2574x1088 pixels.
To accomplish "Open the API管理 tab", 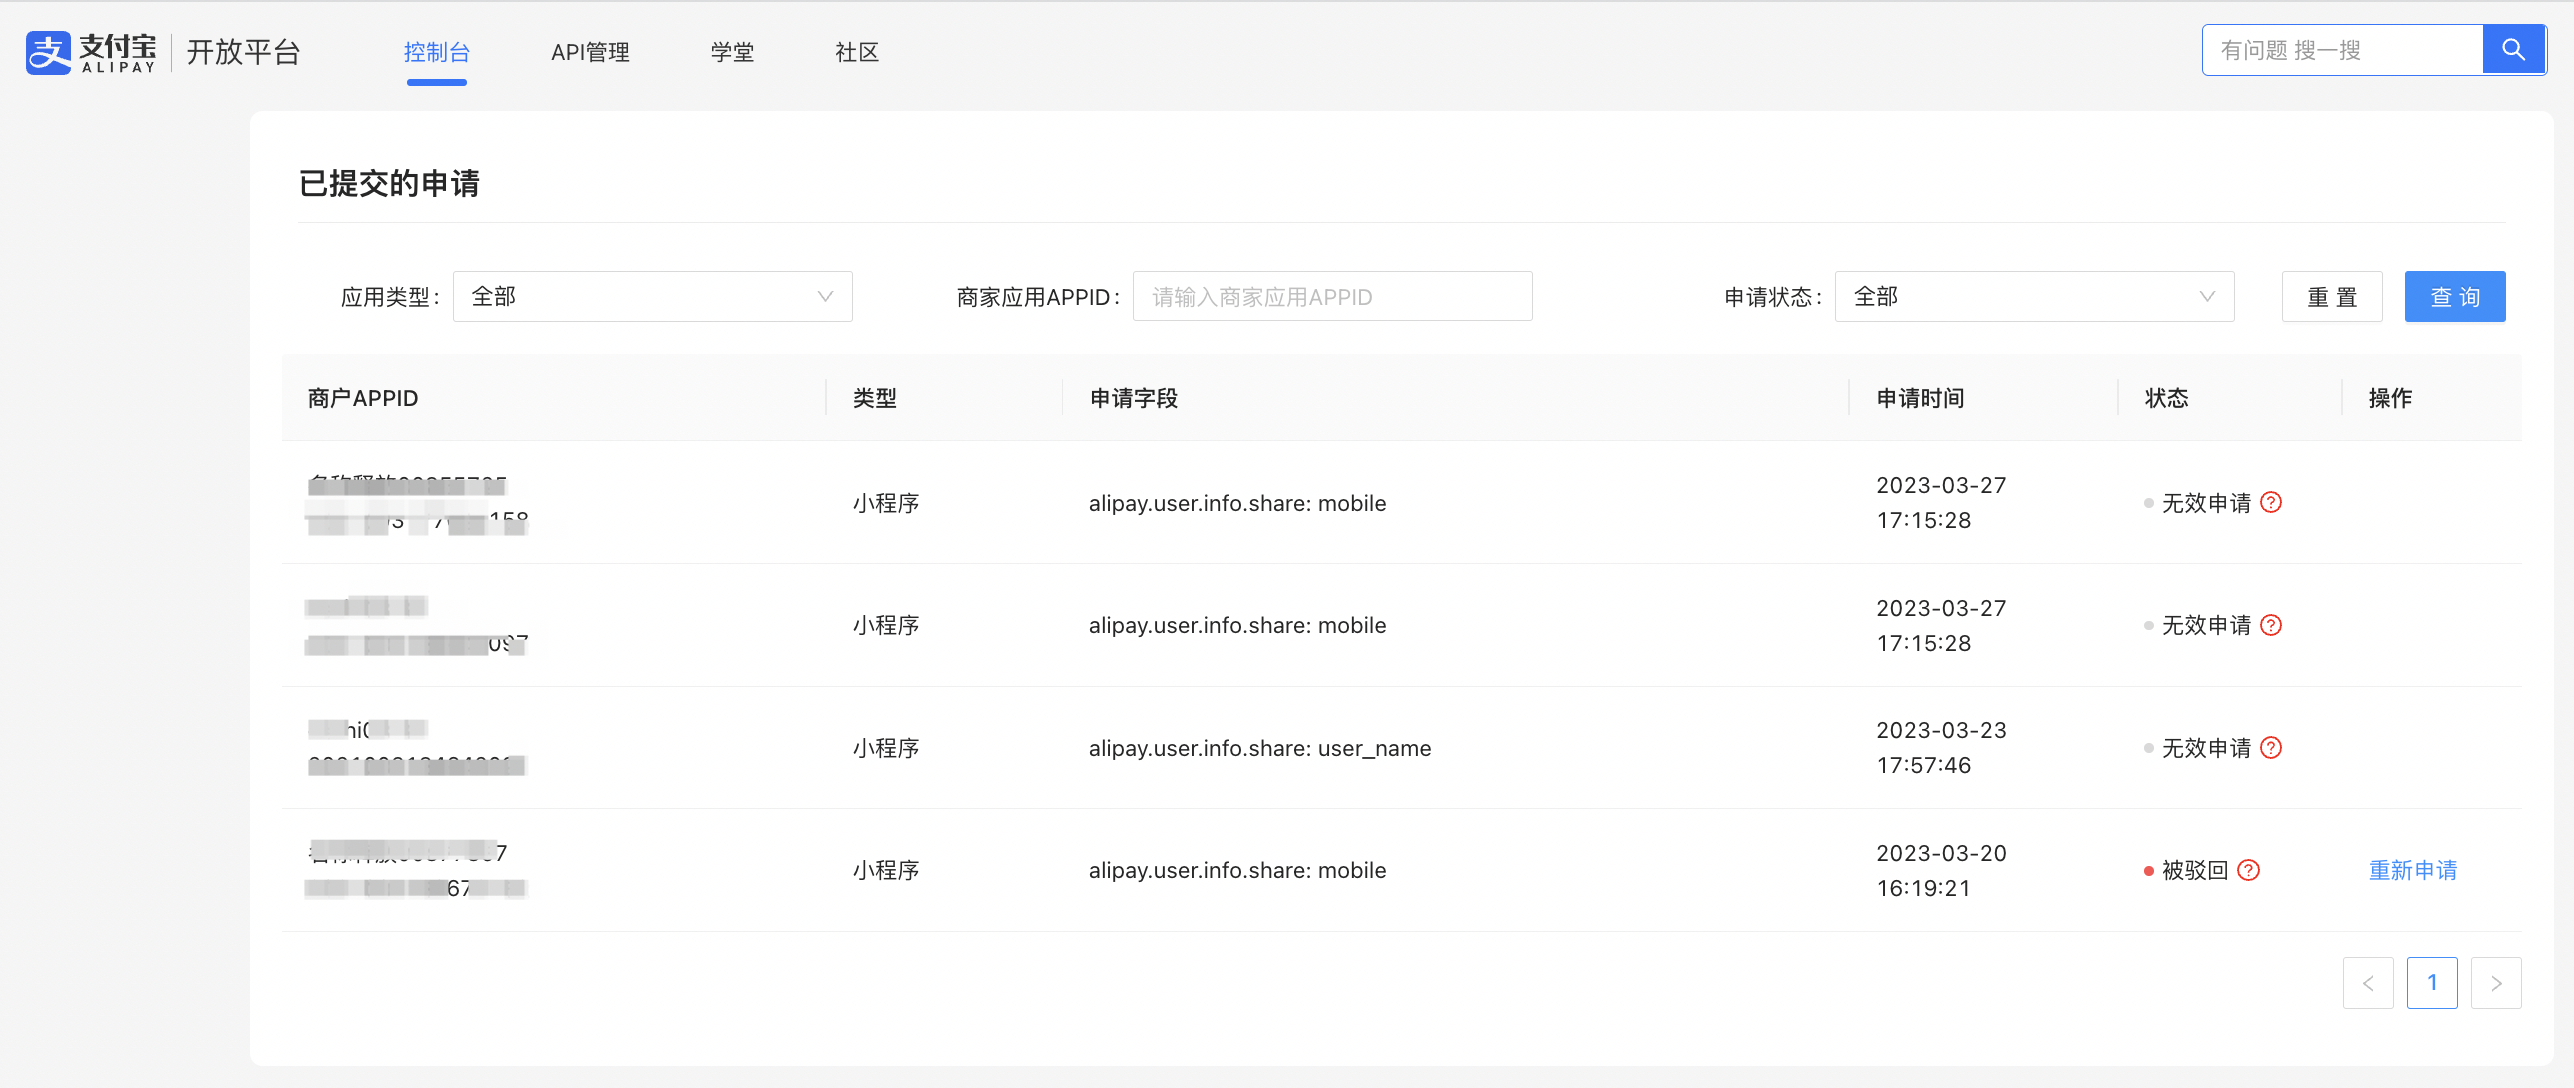I will [590, 52].
